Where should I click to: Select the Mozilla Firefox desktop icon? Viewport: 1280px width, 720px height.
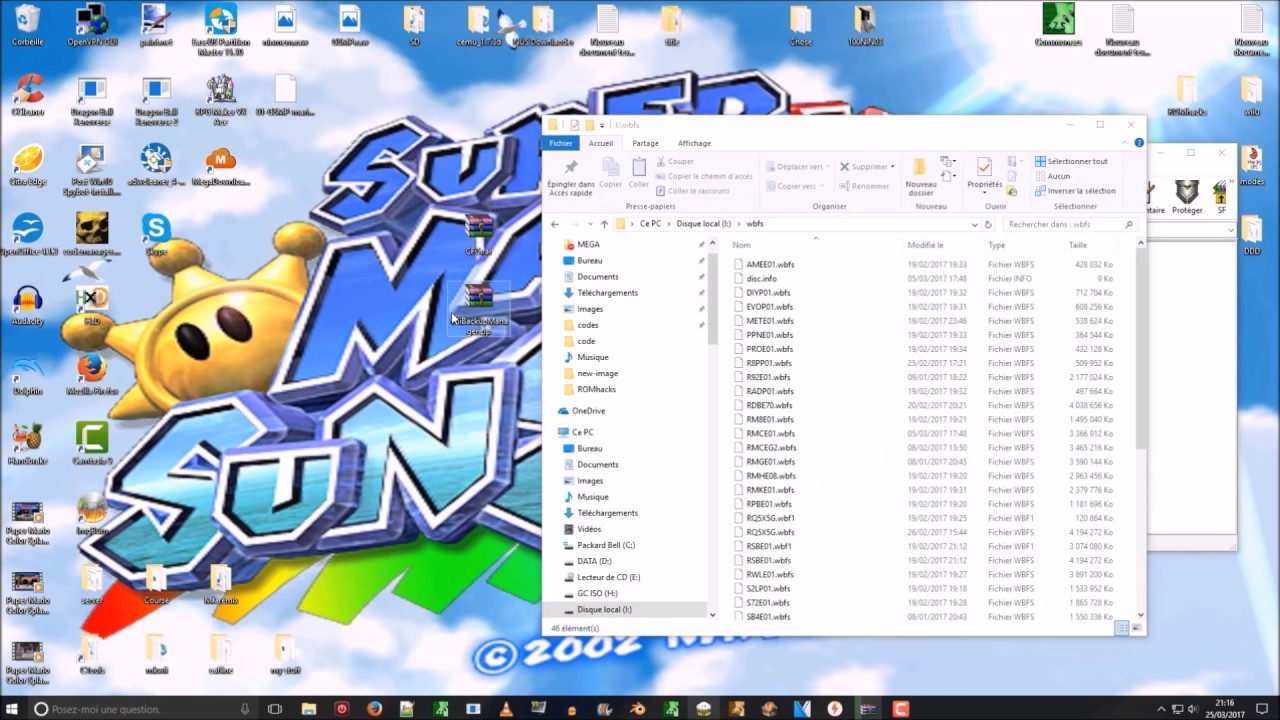click(92, 375)
